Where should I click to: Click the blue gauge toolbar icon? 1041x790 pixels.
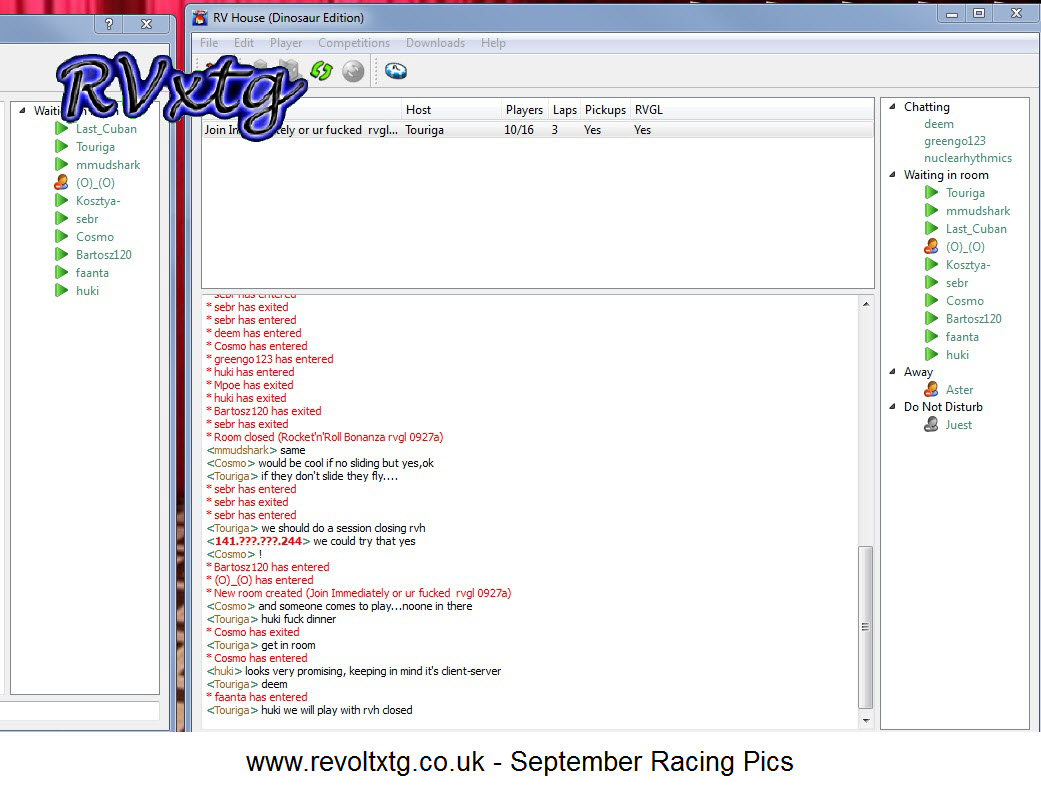(396, 70)
